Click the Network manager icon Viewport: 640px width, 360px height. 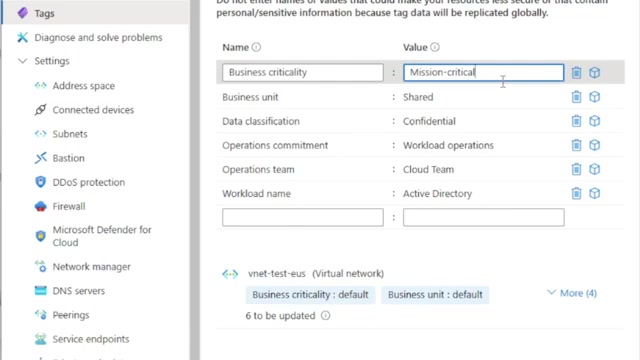pyautogui.click(x=40, y=267)
